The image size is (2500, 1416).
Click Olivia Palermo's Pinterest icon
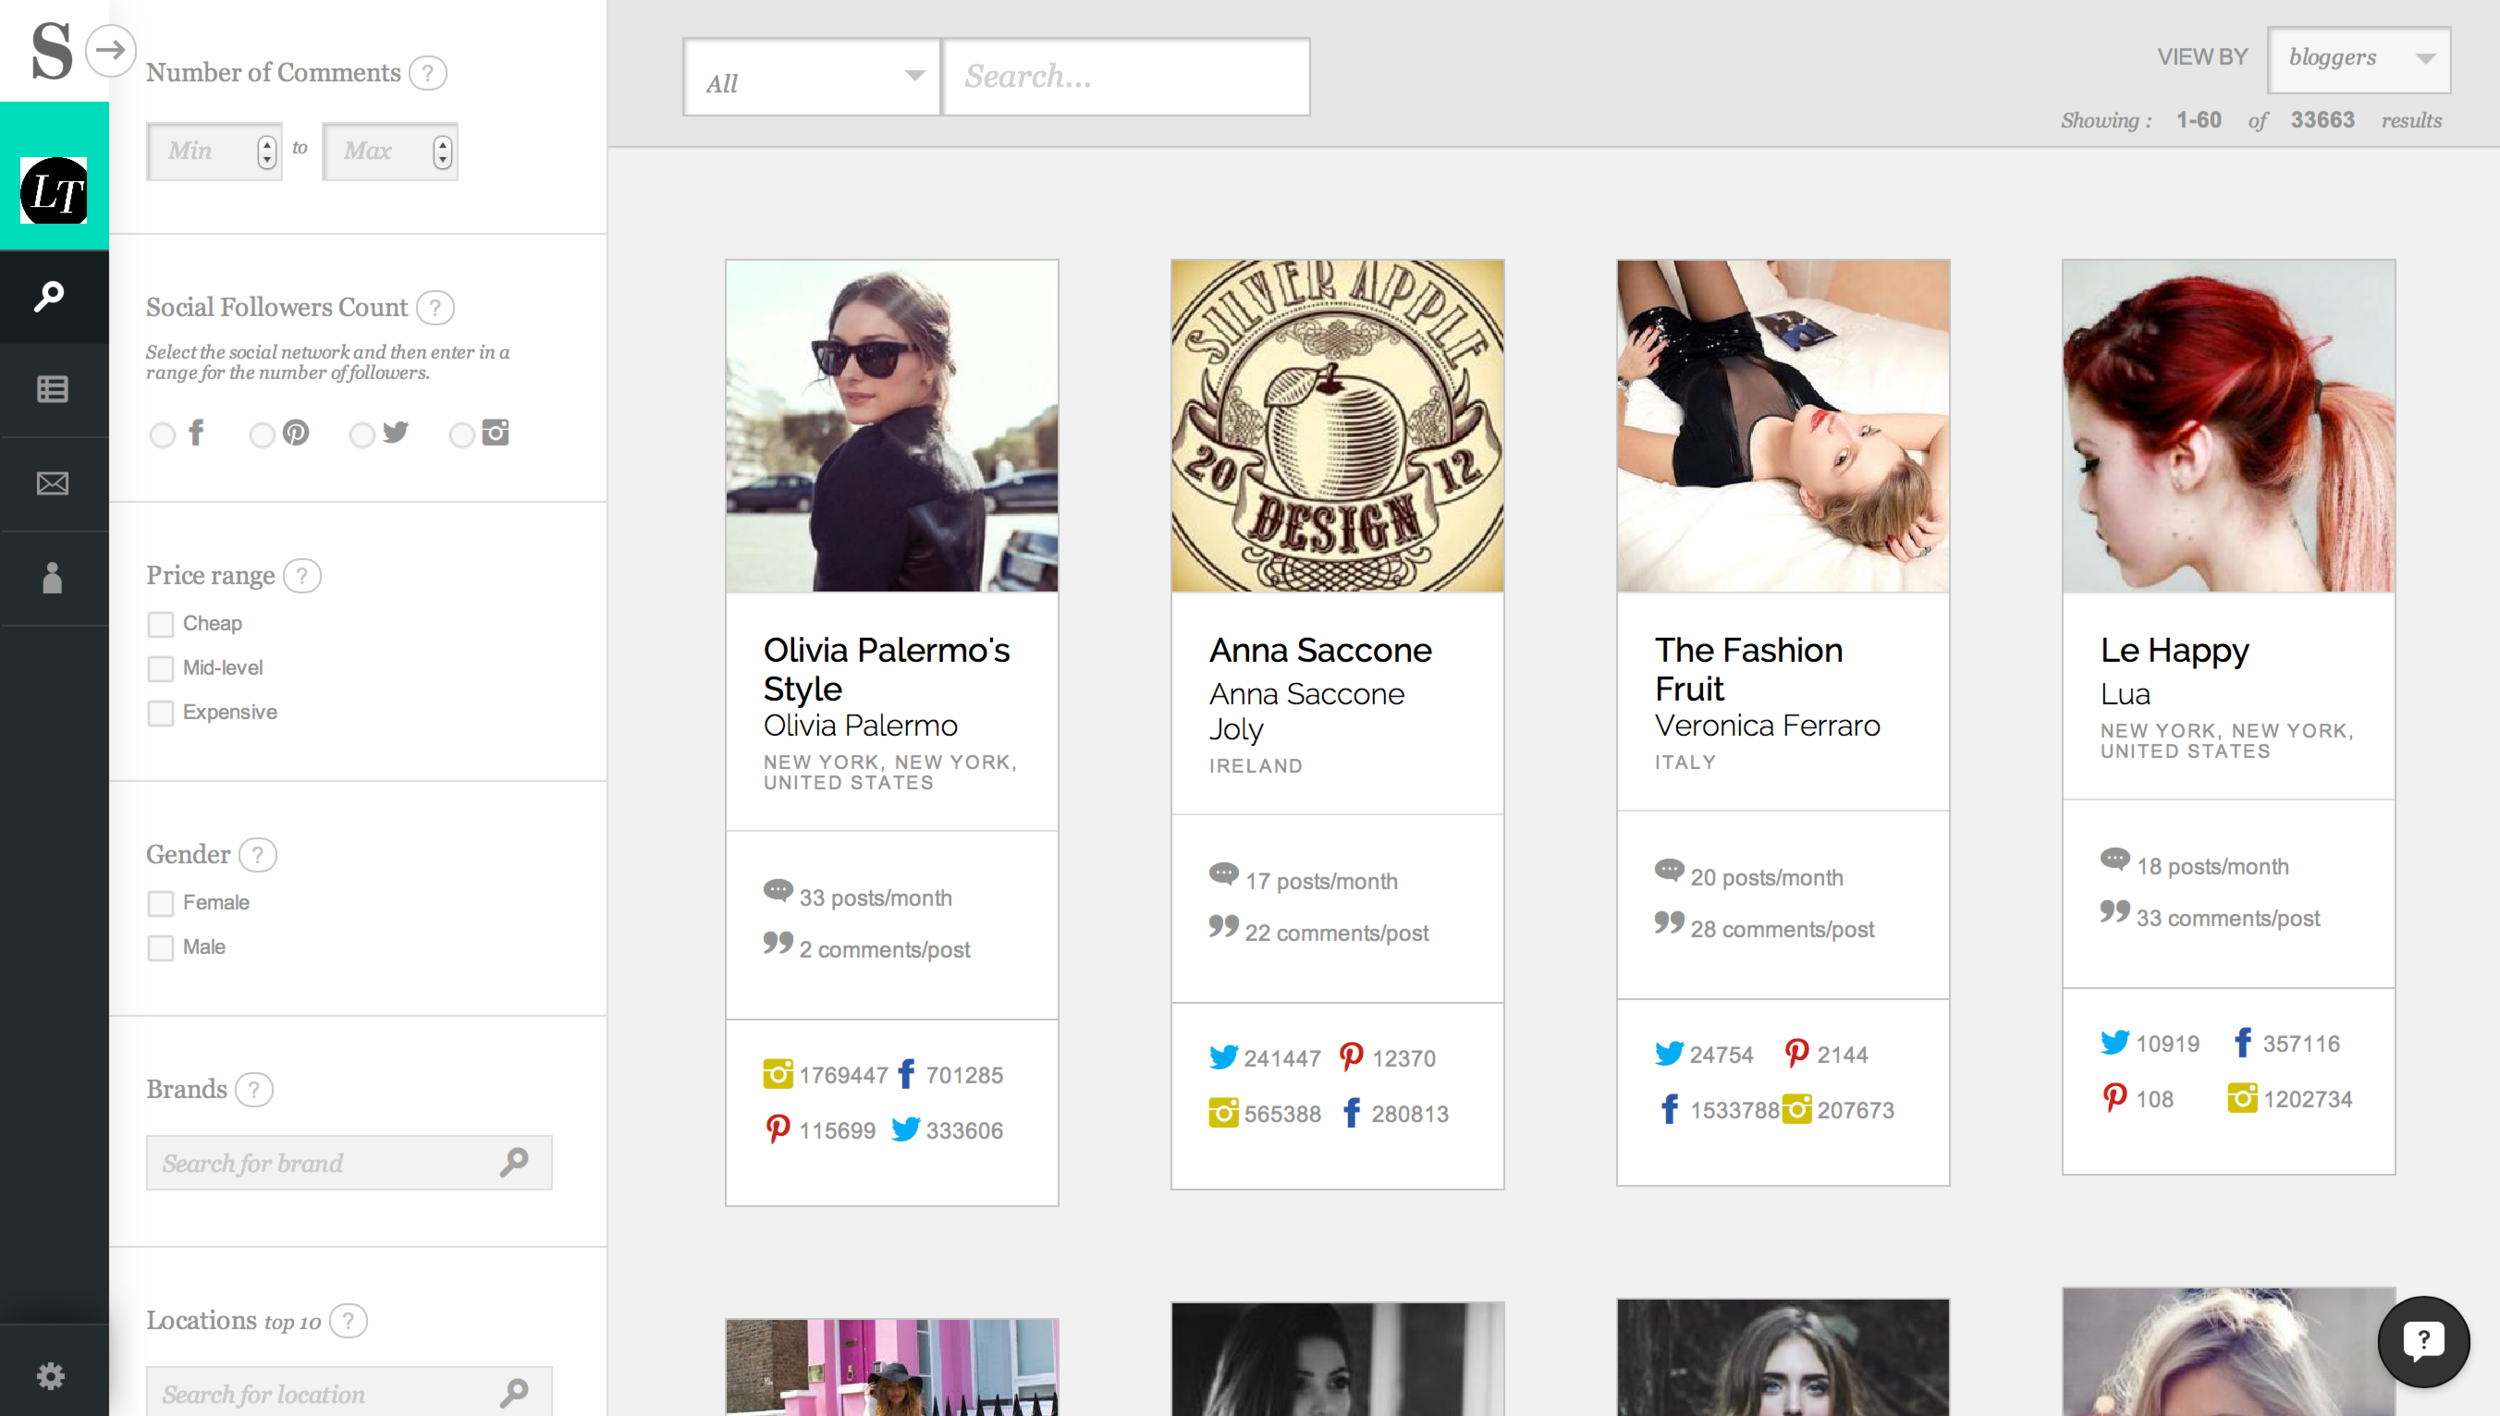coord(777,1130)
